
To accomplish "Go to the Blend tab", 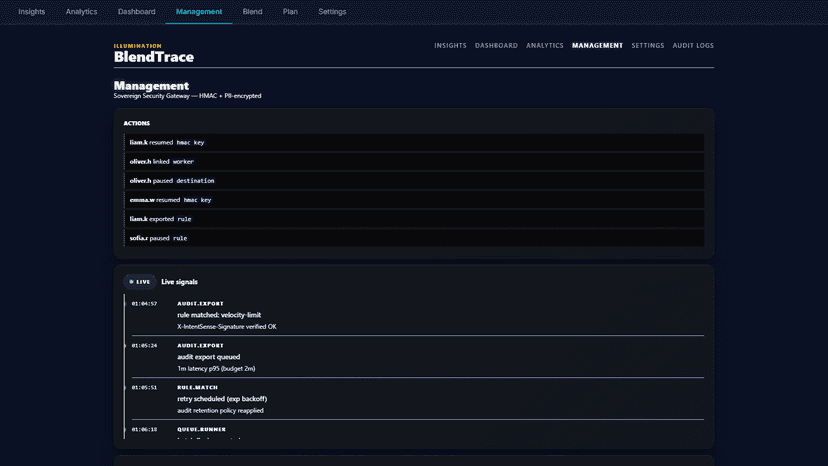I will (252, 12).
